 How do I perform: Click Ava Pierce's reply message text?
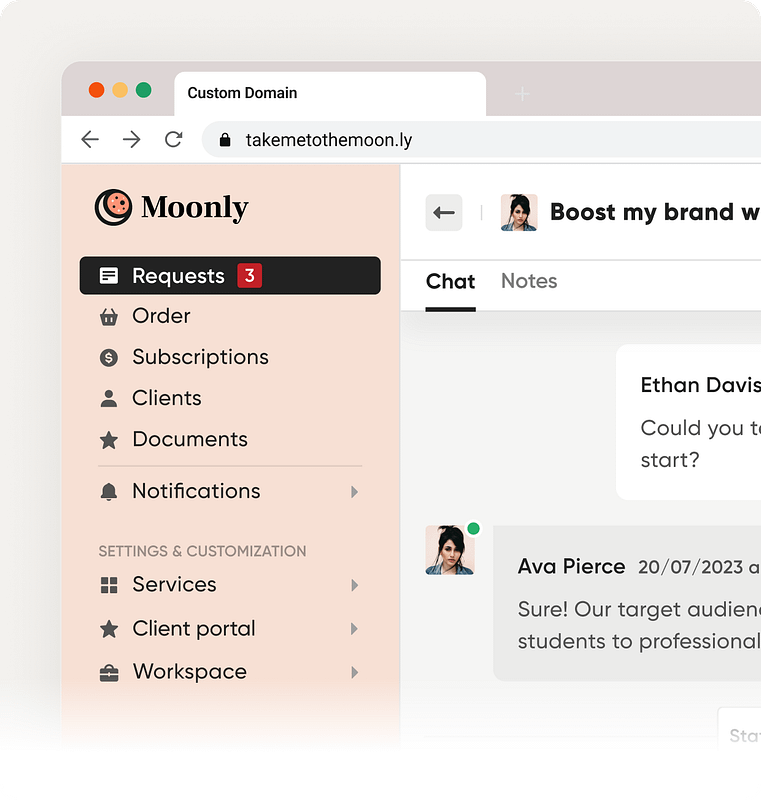(x=639, y=626)
